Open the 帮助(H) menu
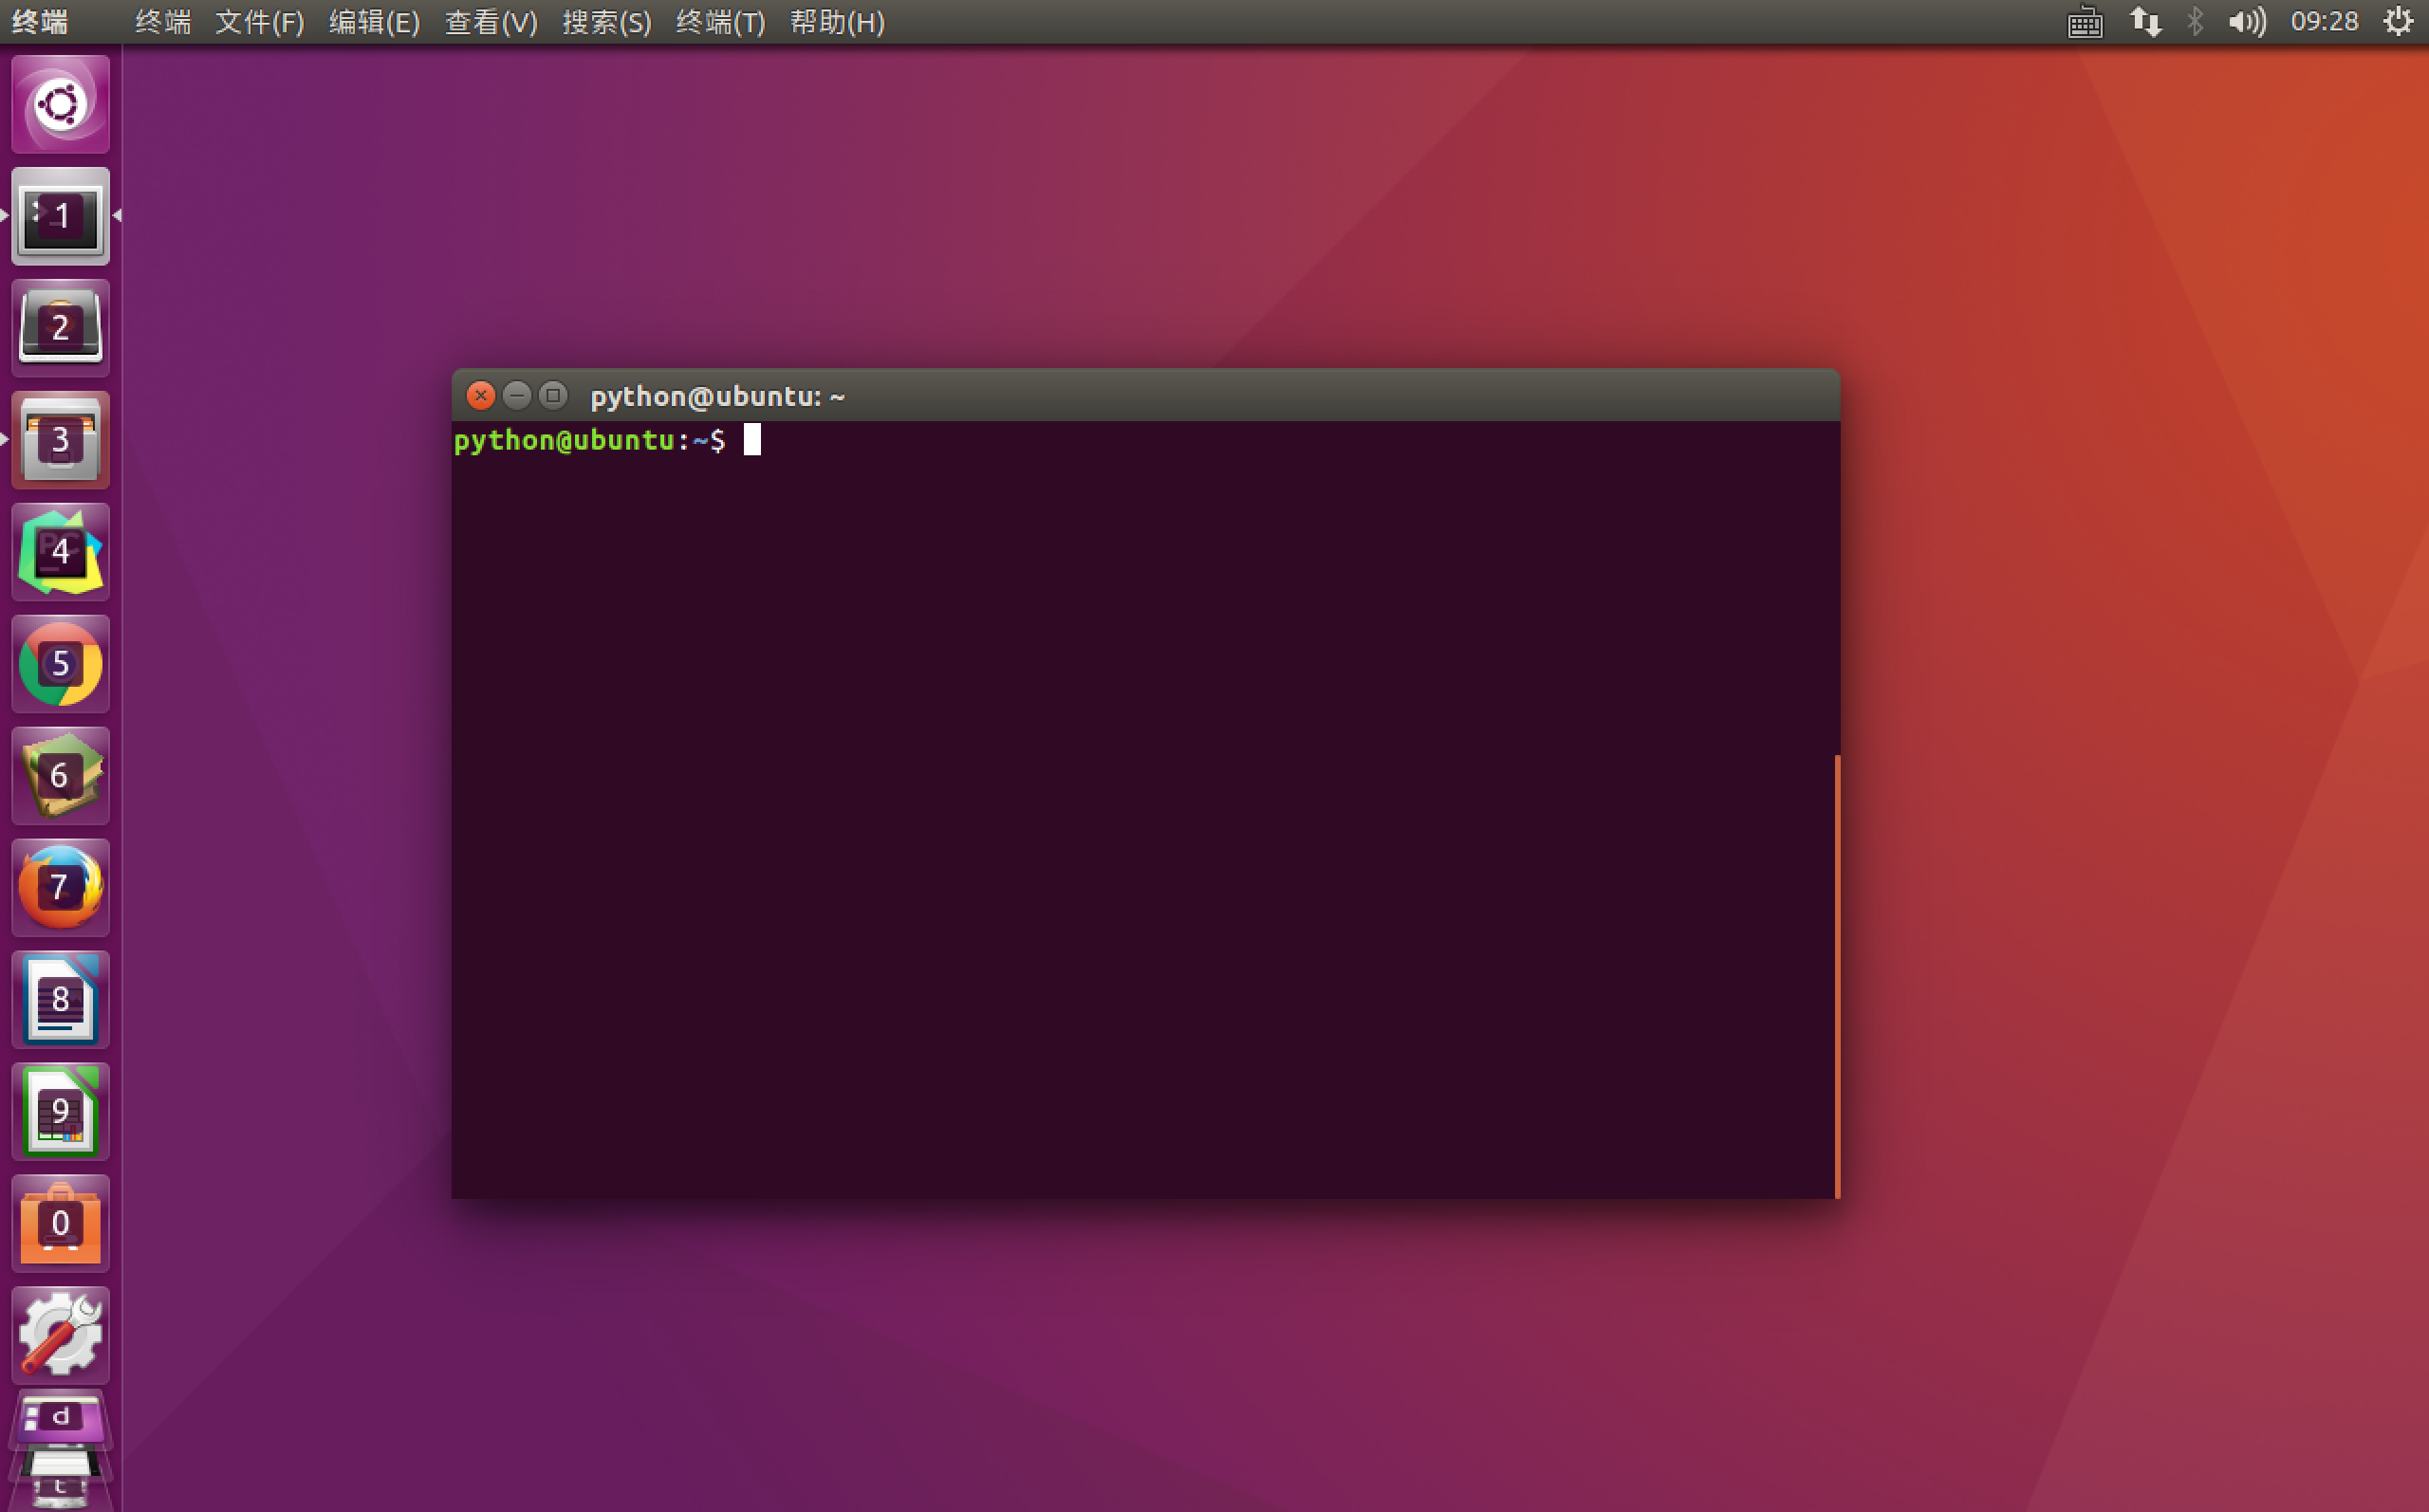The width and height of the screenshot is (2429, 1512). [836, 22]
